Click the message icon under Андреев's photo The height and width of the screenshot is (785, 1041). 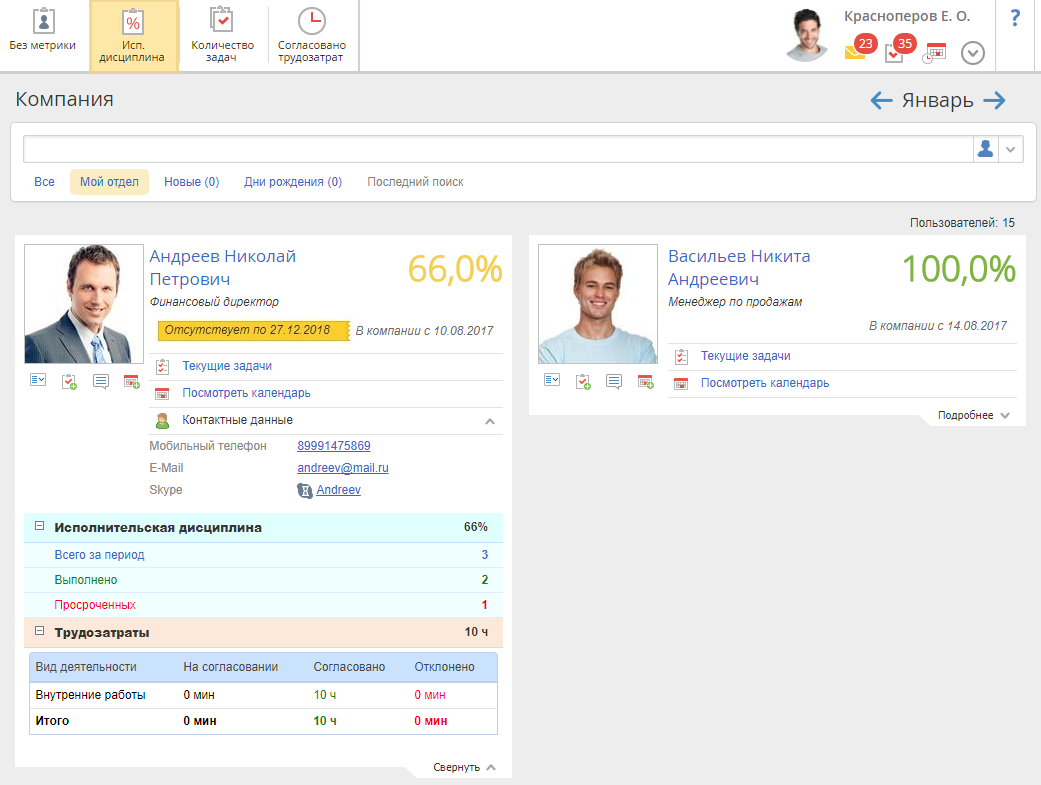[101, 381]
